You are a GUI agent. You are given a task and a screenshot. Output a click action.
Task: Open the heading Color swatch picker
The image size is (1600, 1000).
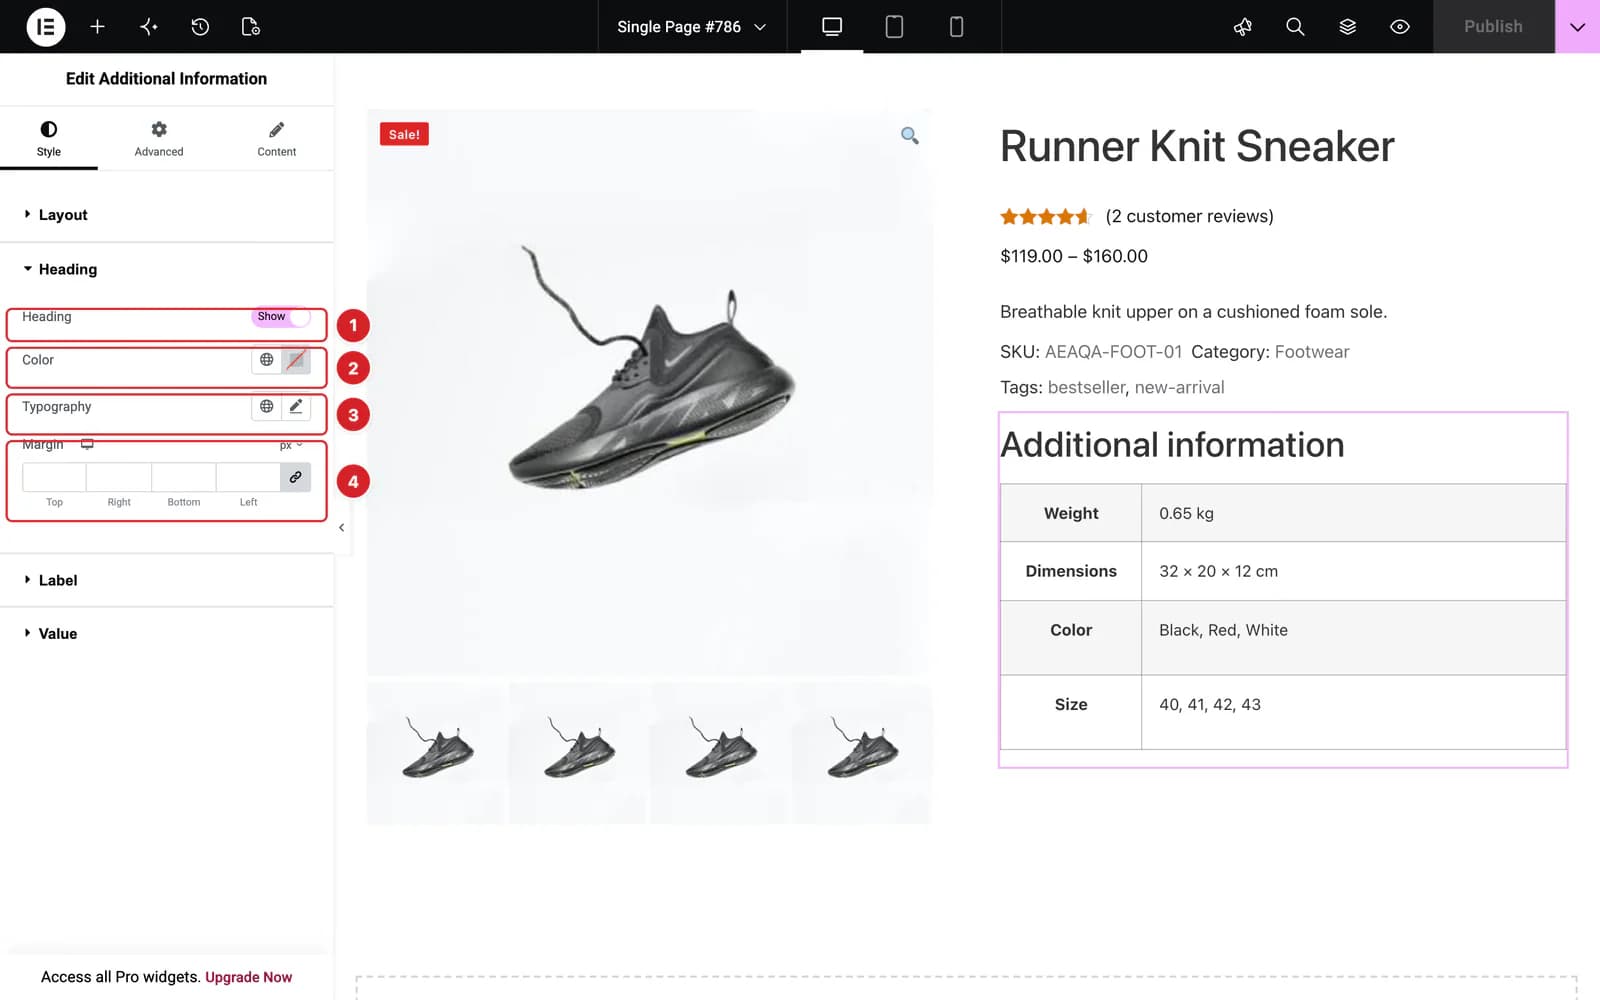click(x=296, y=360)
